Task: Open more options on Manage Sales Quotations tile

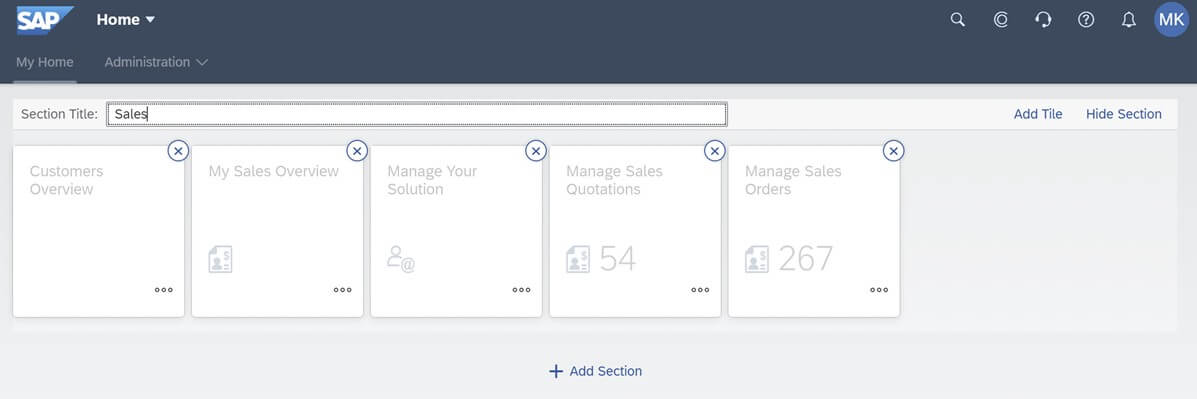Action: [x=700, y=290]
